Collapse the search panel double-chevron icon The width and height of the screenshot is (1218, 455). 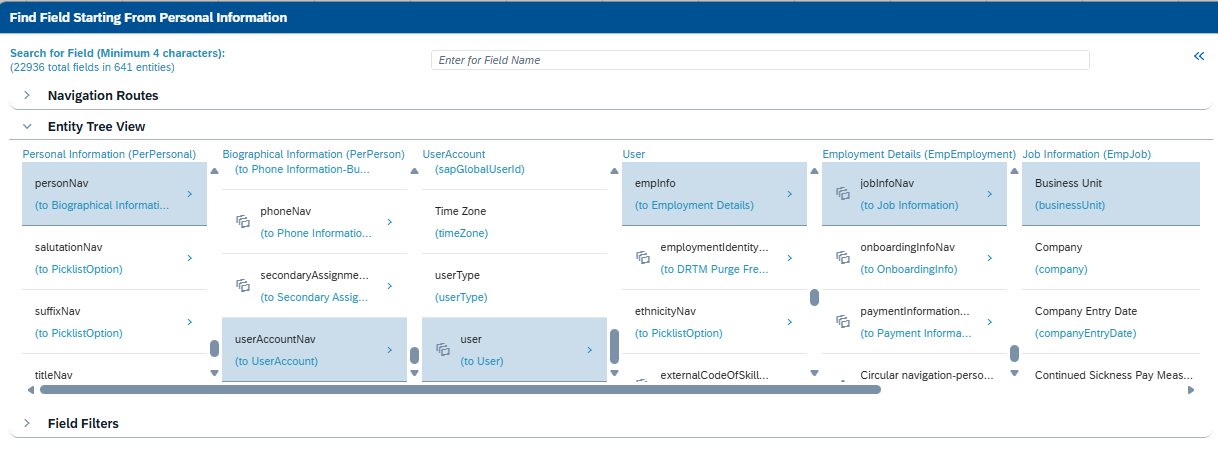(1199, 57)
